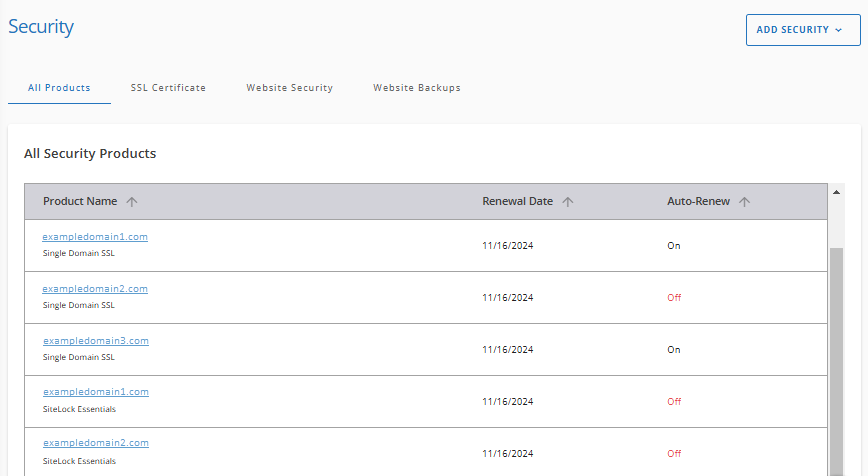The width and height of the screenshot is (868, 476).
Task: Open the SSL Certificate tab
Action: pyautogui.click(x=168, y=88)
